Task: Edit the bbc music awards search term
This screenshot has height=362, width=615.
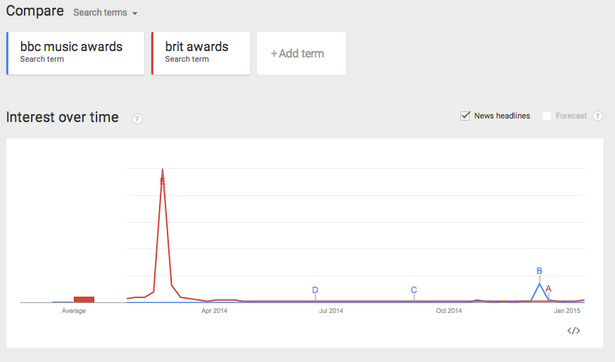Action: (75, 53)
